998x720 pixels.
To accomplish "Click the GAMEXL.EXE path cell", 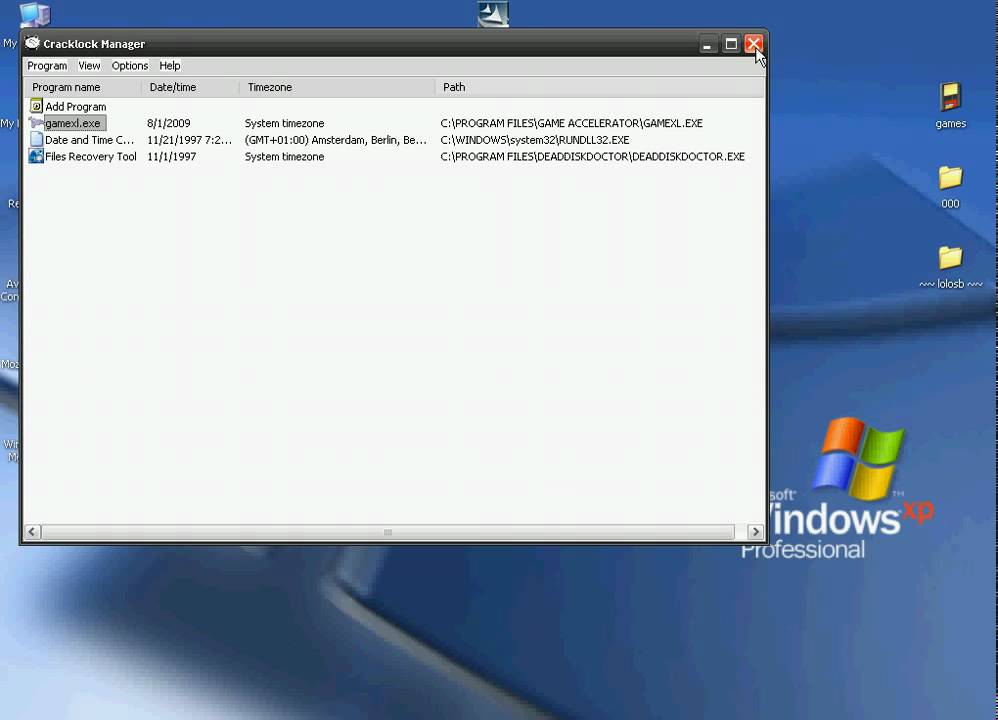I will 572,123.
